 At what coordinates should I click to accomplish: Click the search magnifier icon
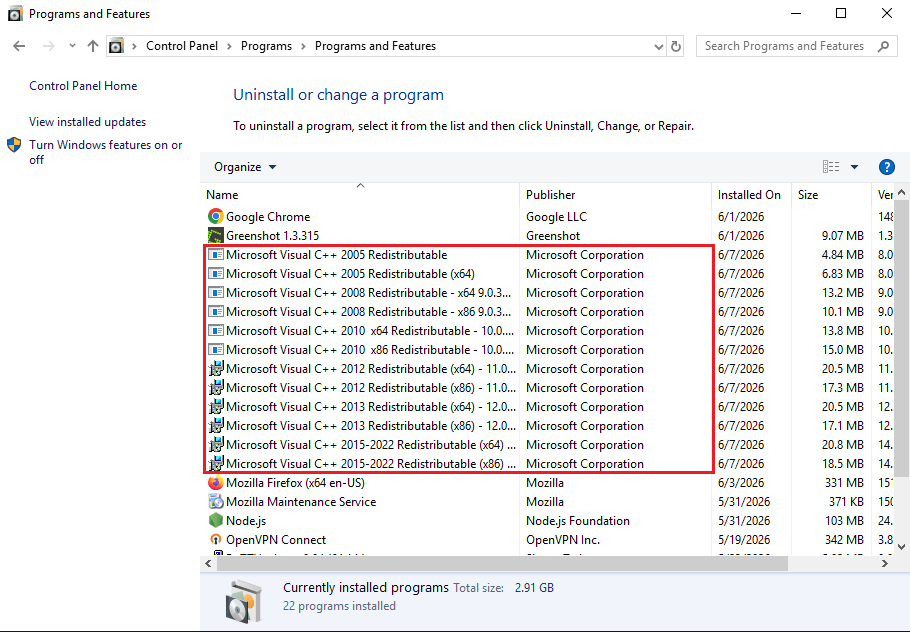coord(883,46)
